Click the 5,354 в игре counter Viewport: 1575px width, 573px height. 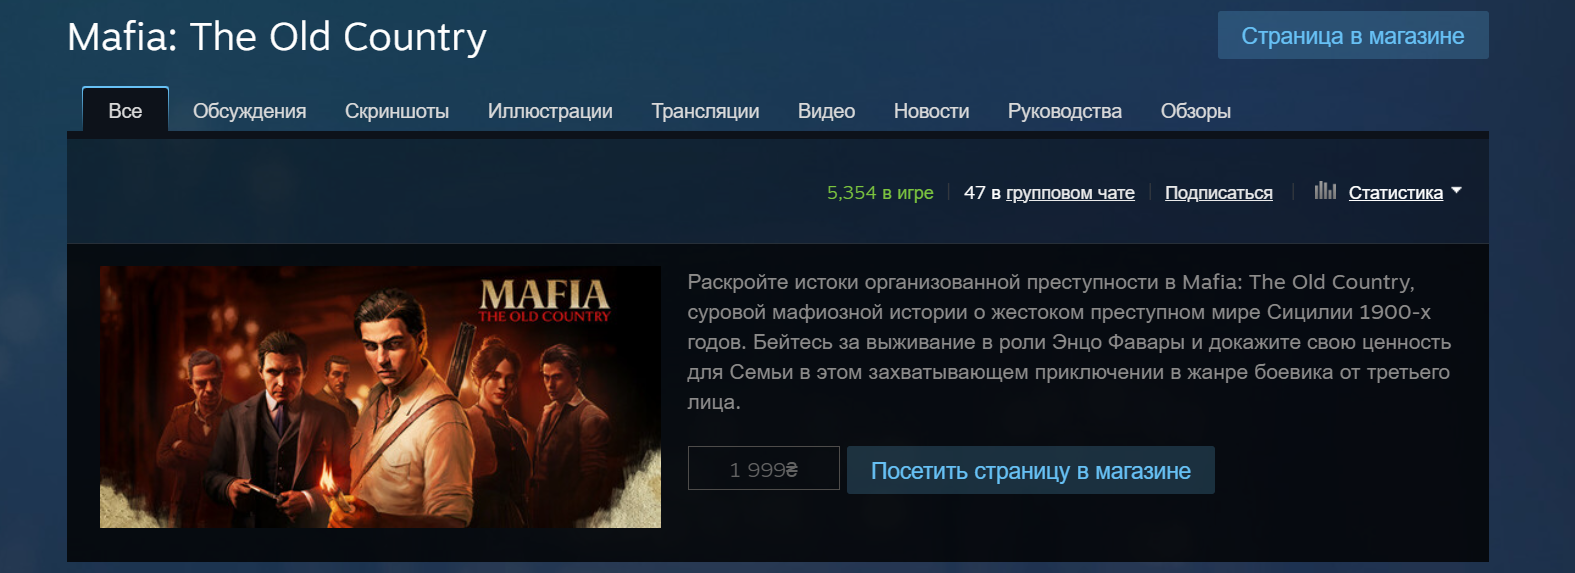(x=880, y=193)
